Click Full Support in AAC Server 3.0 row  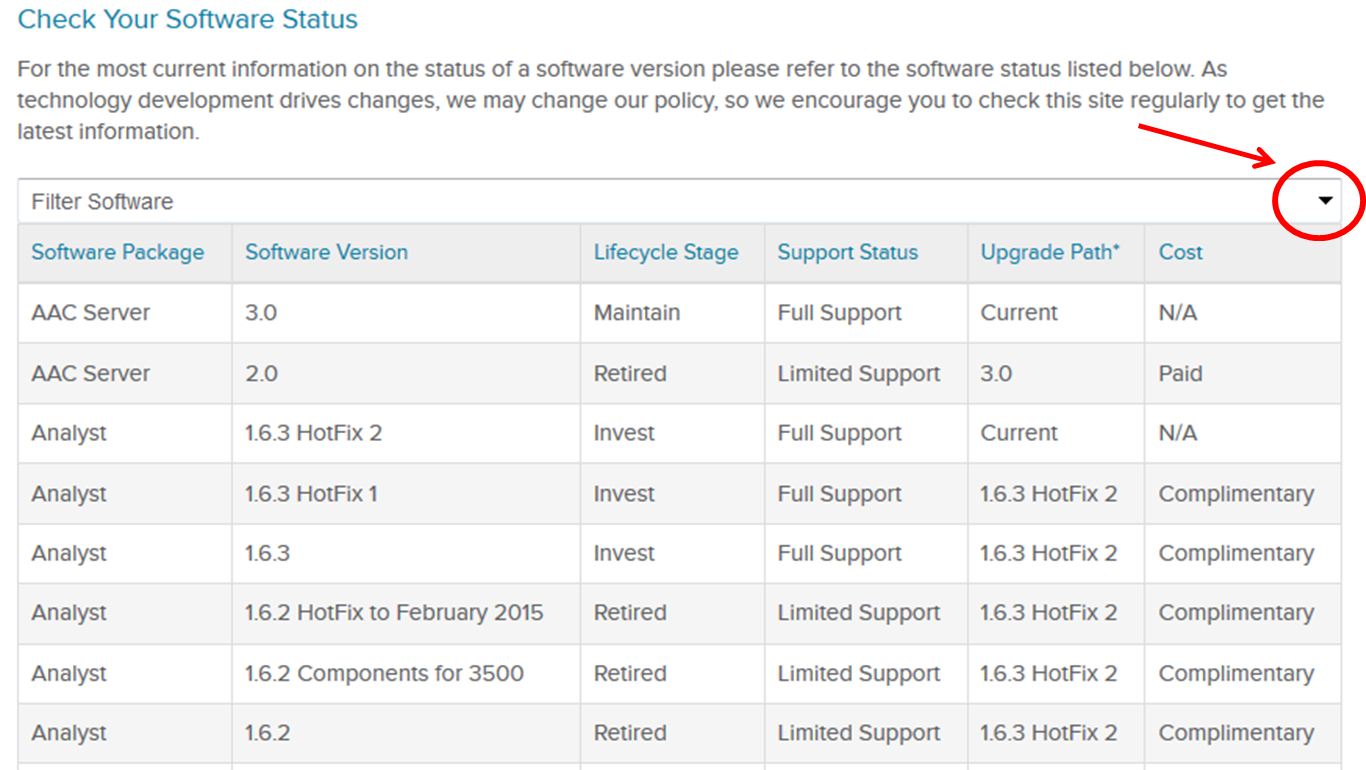tap(840, 313)
